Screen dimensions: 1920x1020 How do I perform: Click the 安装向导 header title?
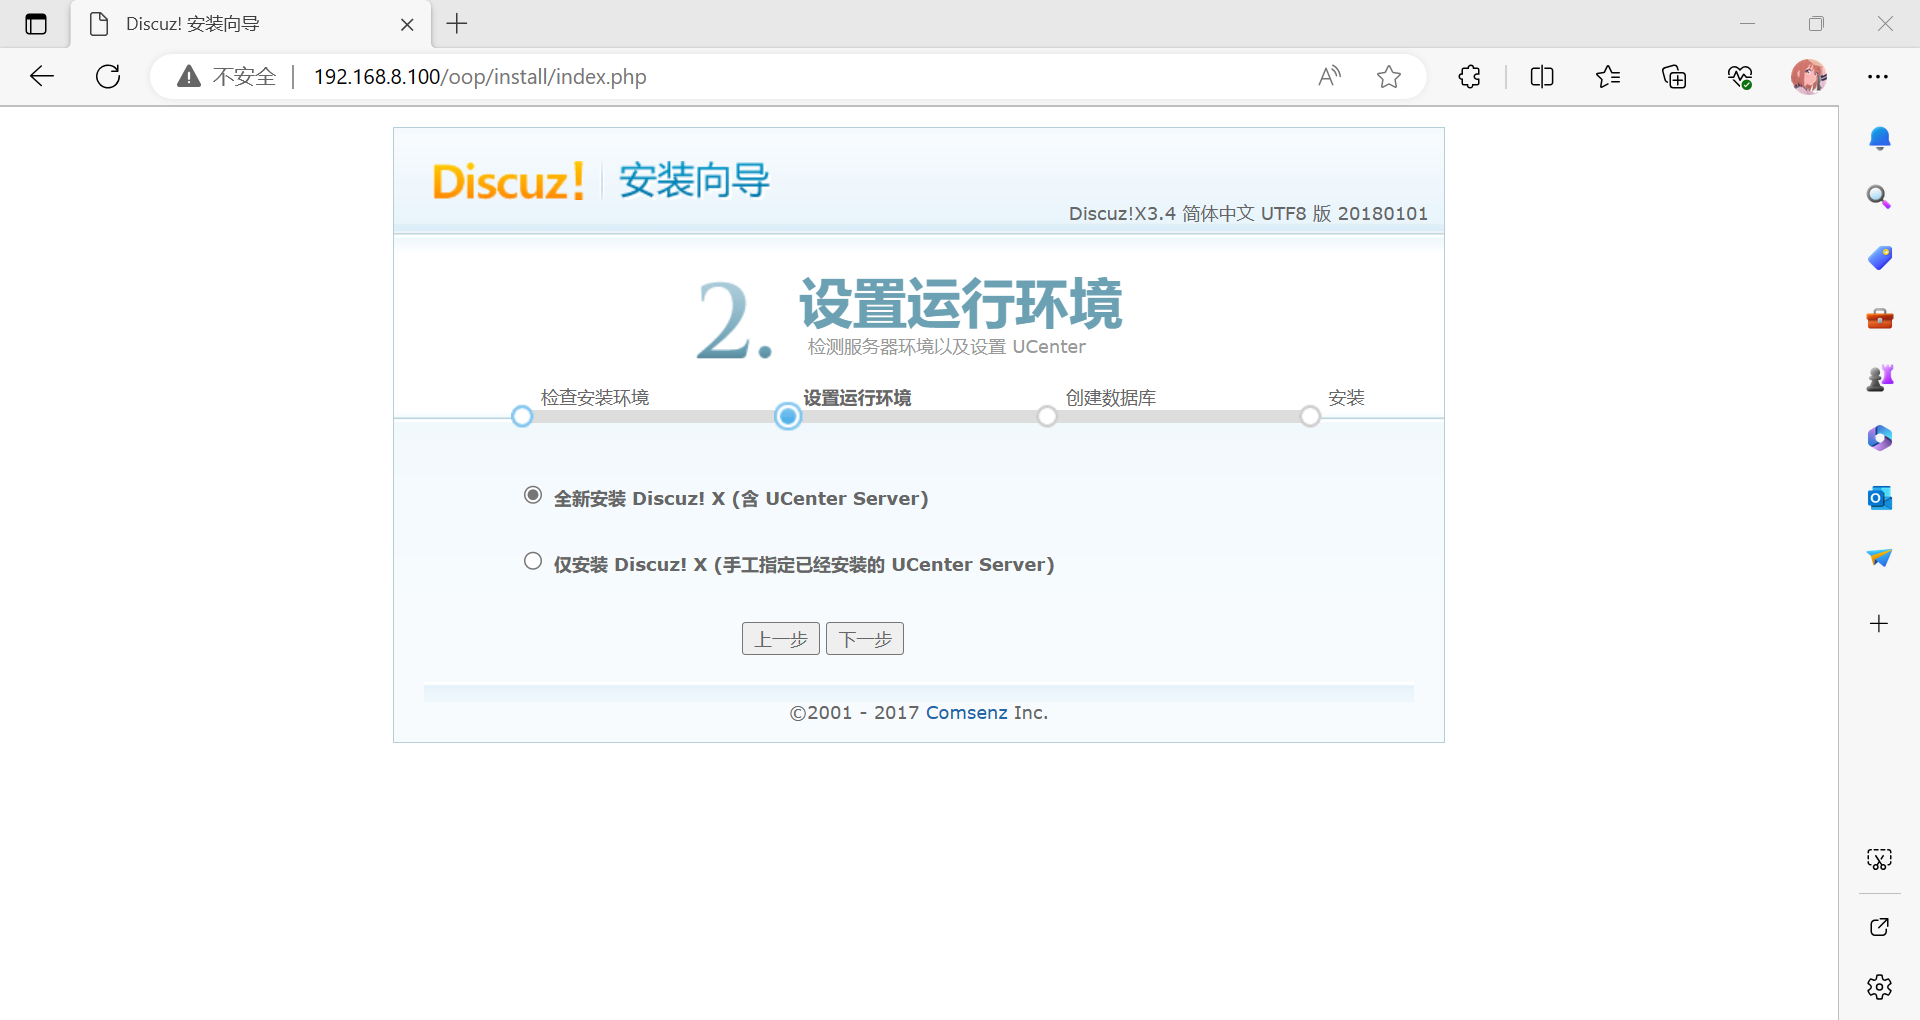pyautogui.click(x=695, y=181)
